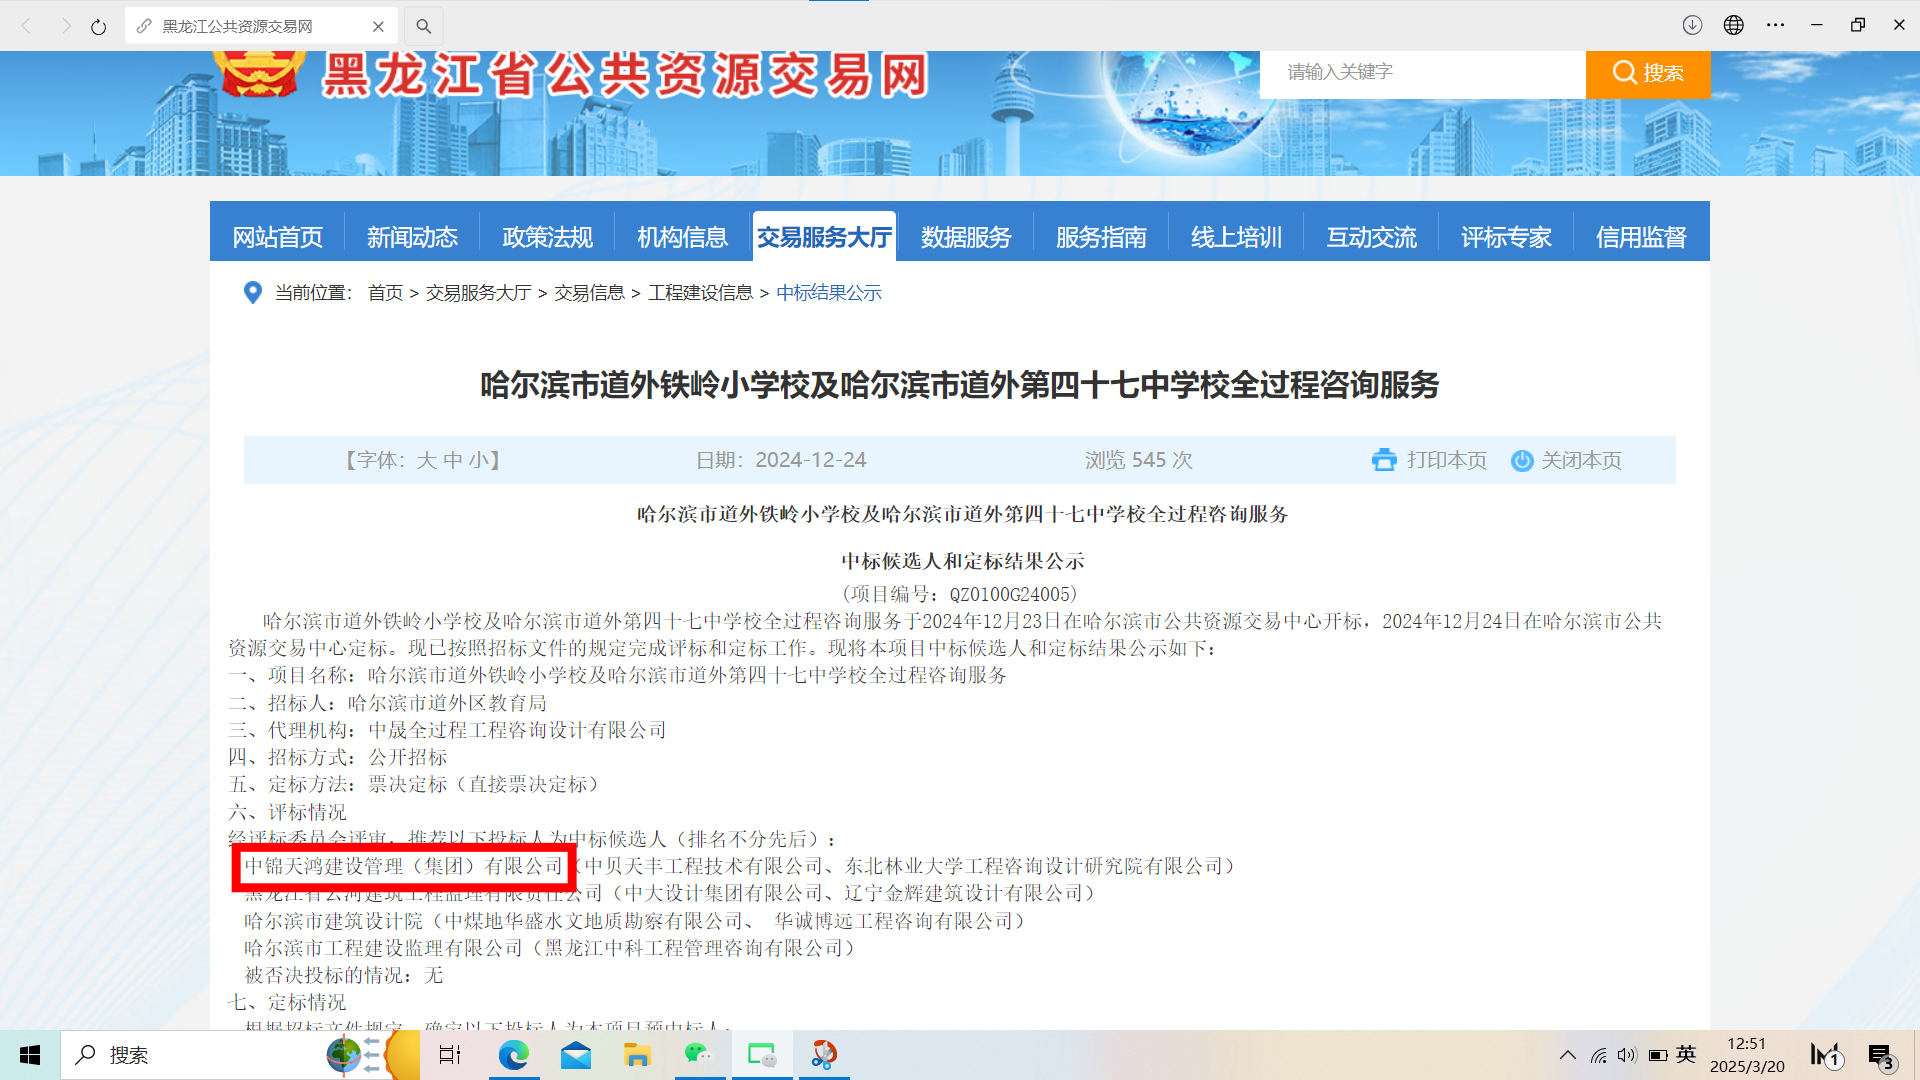This screenshot has height=1080, width=1920.
Task: Open File Explorer from the taskbar
Action: coord(637,1055)
